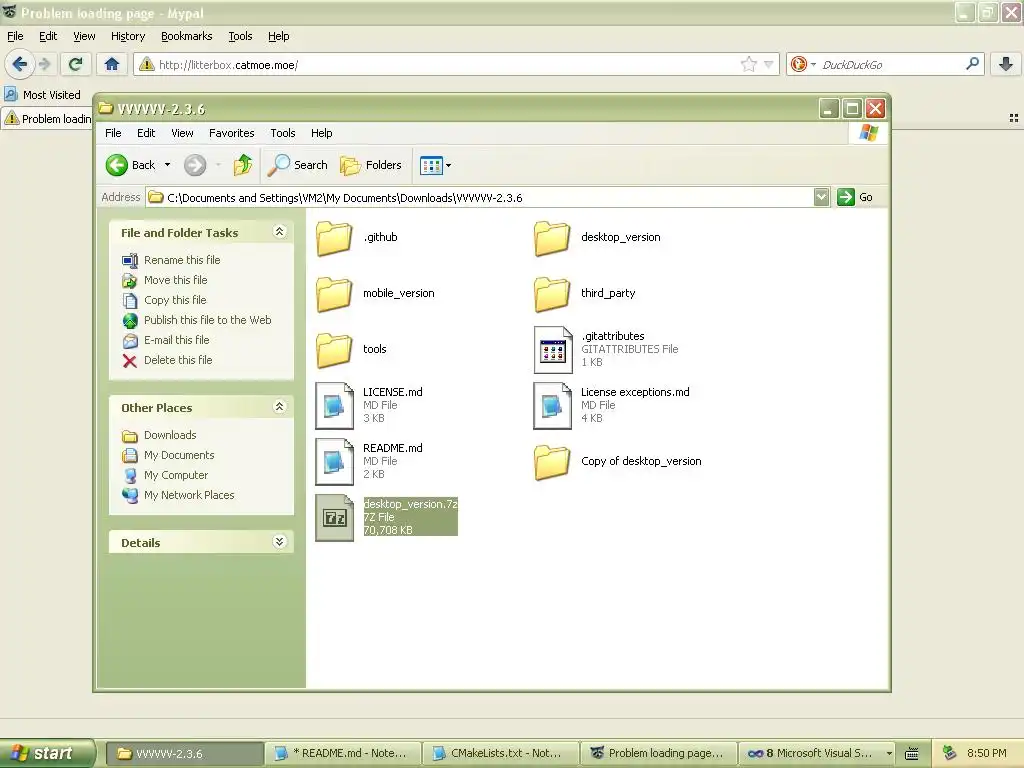The width and height of the screenshot is (1024, 768).
Task: Open Explorer Tools menu
Action: (283, 133)
